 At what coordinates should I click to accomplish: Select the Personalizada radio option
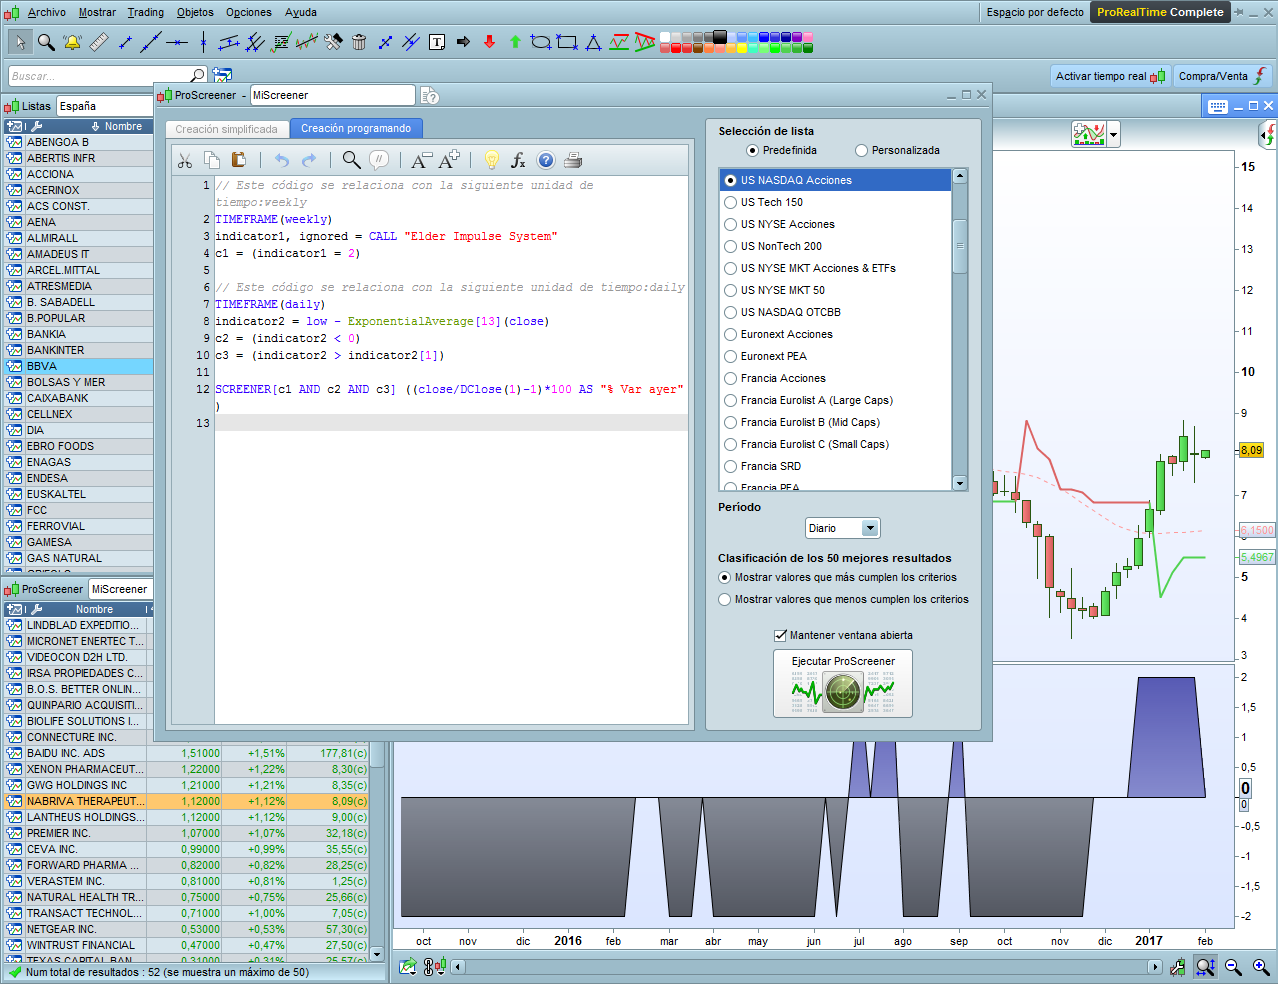tap(861, 150)
